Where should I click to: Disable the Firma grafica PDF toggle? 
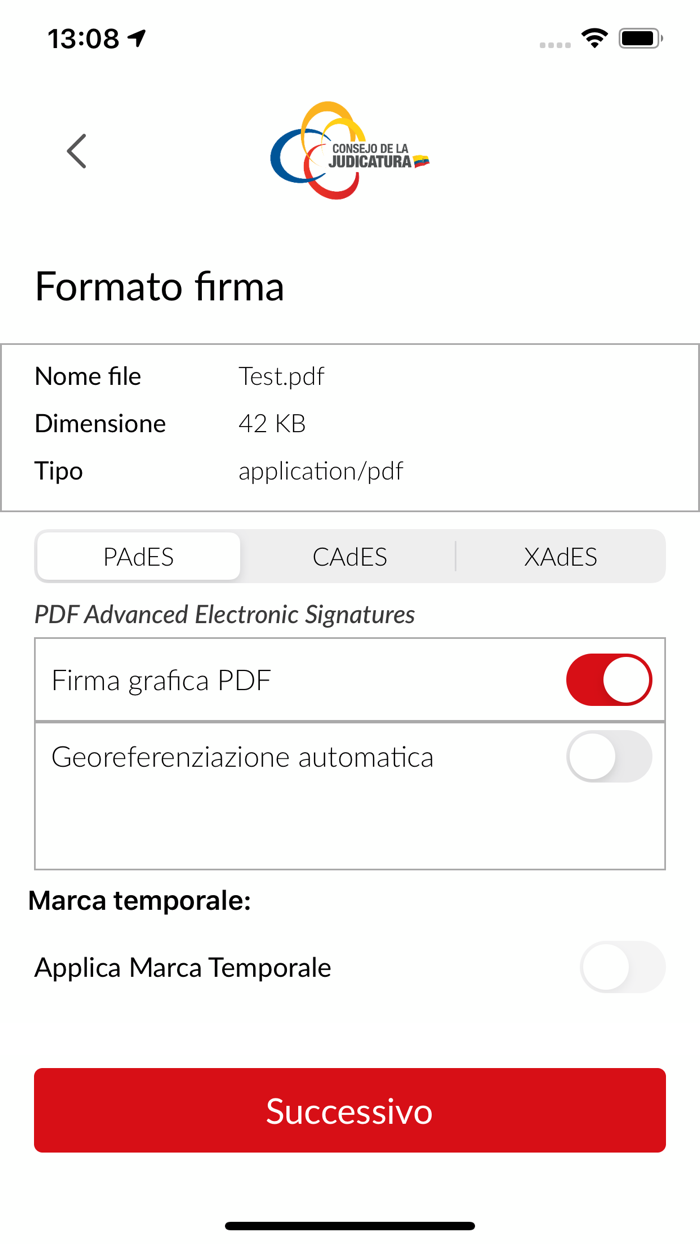pos(609,679)
